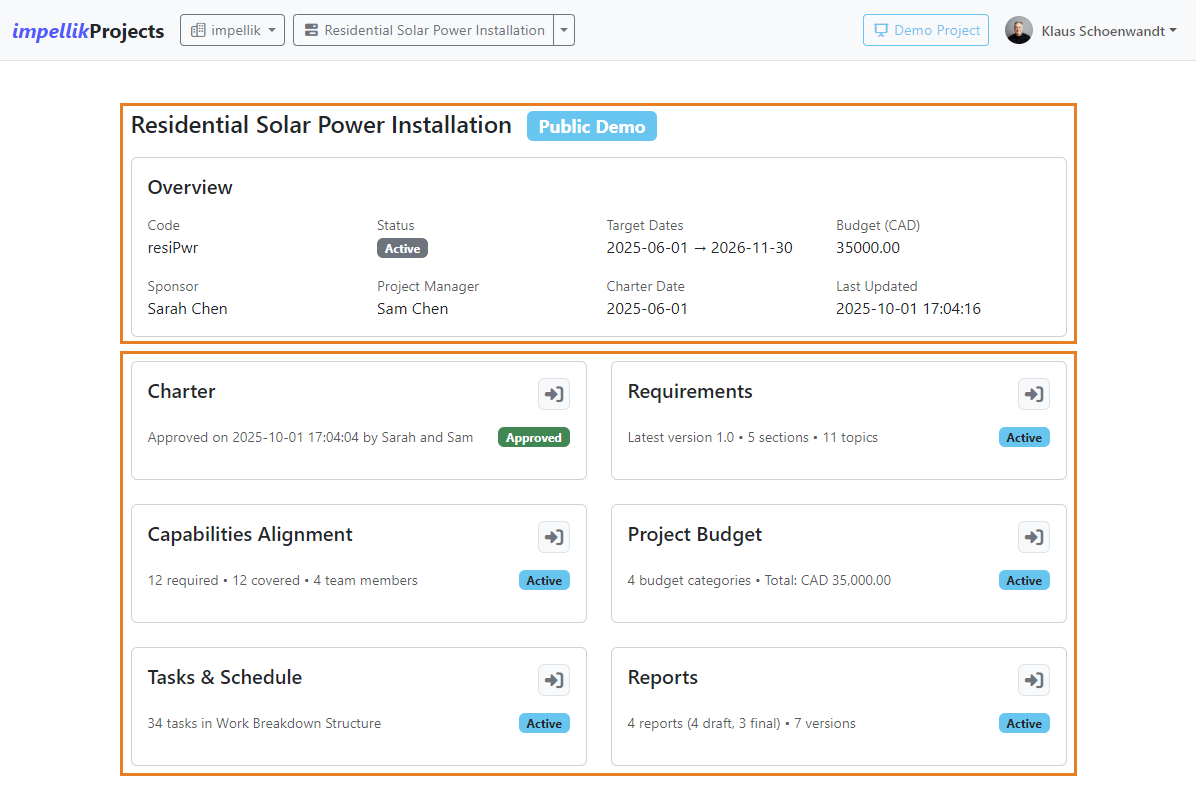Open Tasks & Schedule via its arrow icon
The width and height of the screenshot is (1196, 808).
[x=554, y=680]
